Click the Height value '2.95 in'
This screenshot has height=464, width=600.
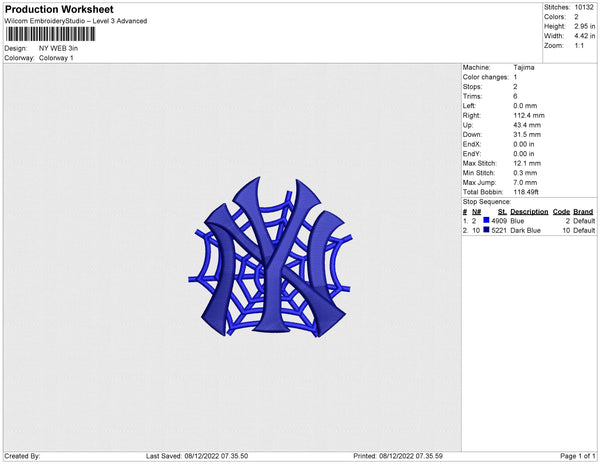click(585, 26)
